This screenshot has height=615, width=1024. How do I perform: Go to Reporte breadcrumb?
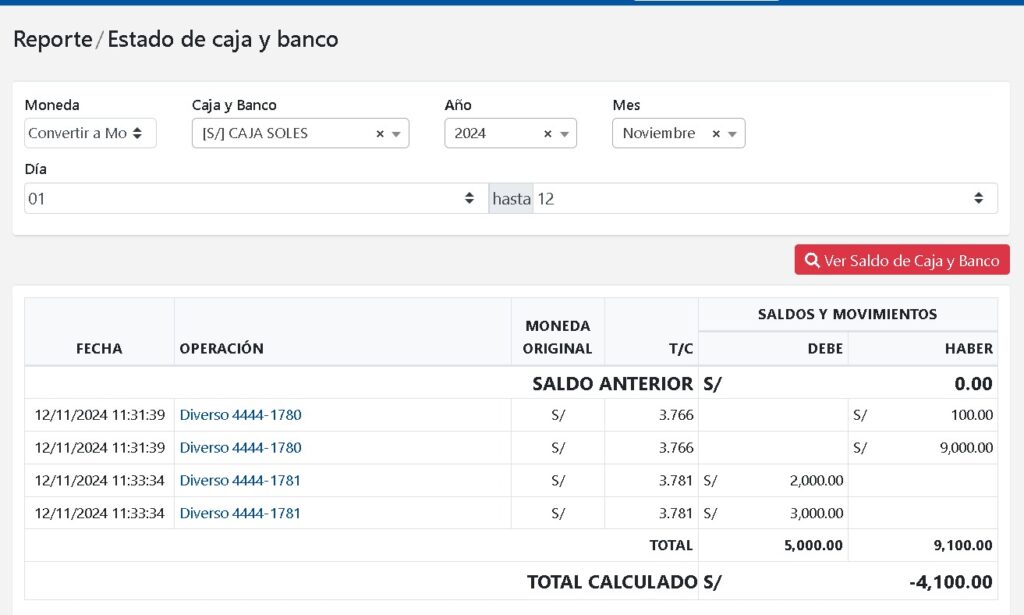click(x=52, y=40)
